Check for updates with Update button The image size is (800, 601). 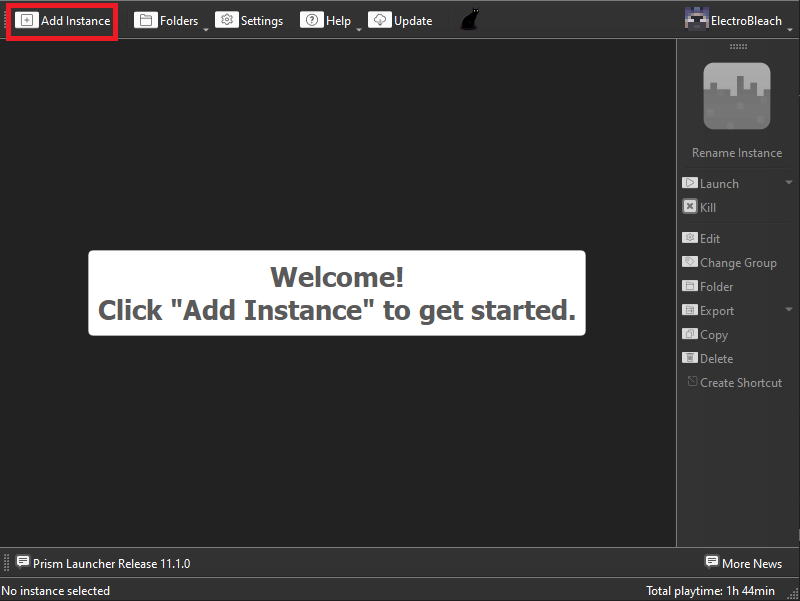pos(401,20)
